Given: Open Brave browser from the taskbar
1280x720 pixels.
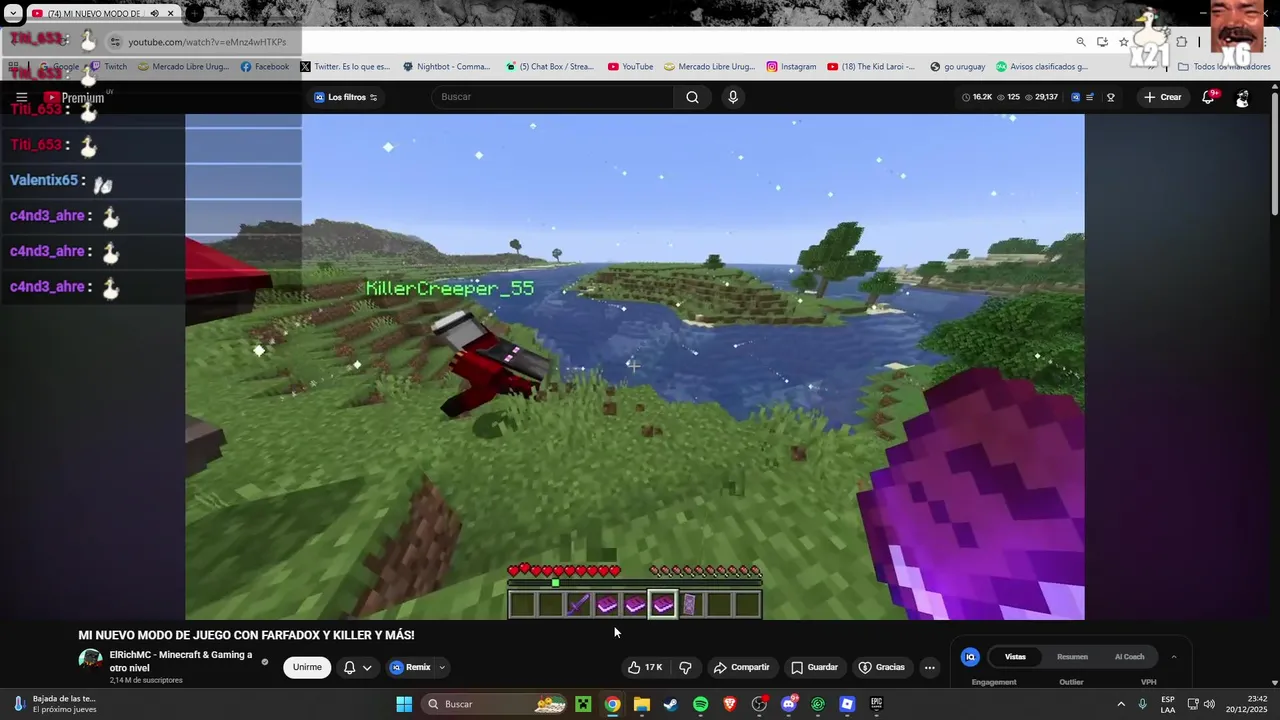Looking at the screenshot, I should [x=729, y=704].
